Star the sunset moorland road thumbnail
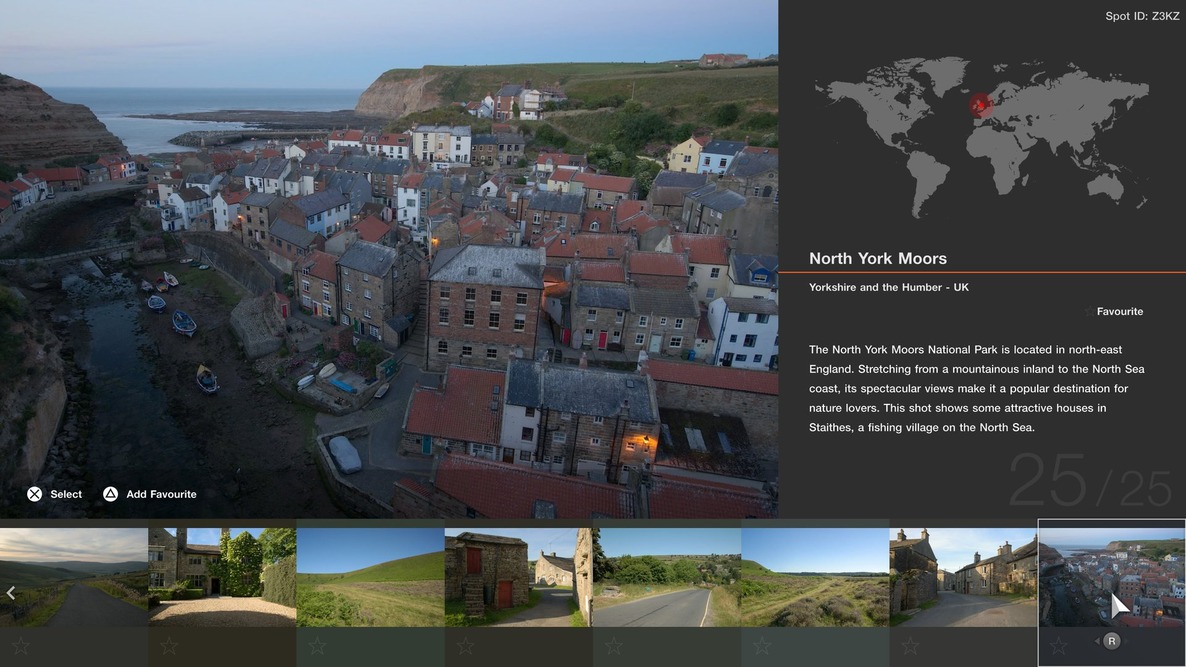The height and width of the screenshot is (667, 1186). point(21,647)
